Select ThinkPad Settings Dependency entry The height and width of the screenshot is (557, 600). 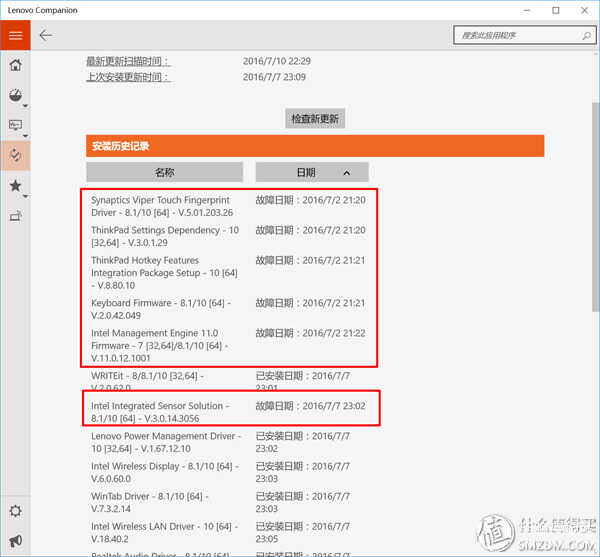point(165,236)
